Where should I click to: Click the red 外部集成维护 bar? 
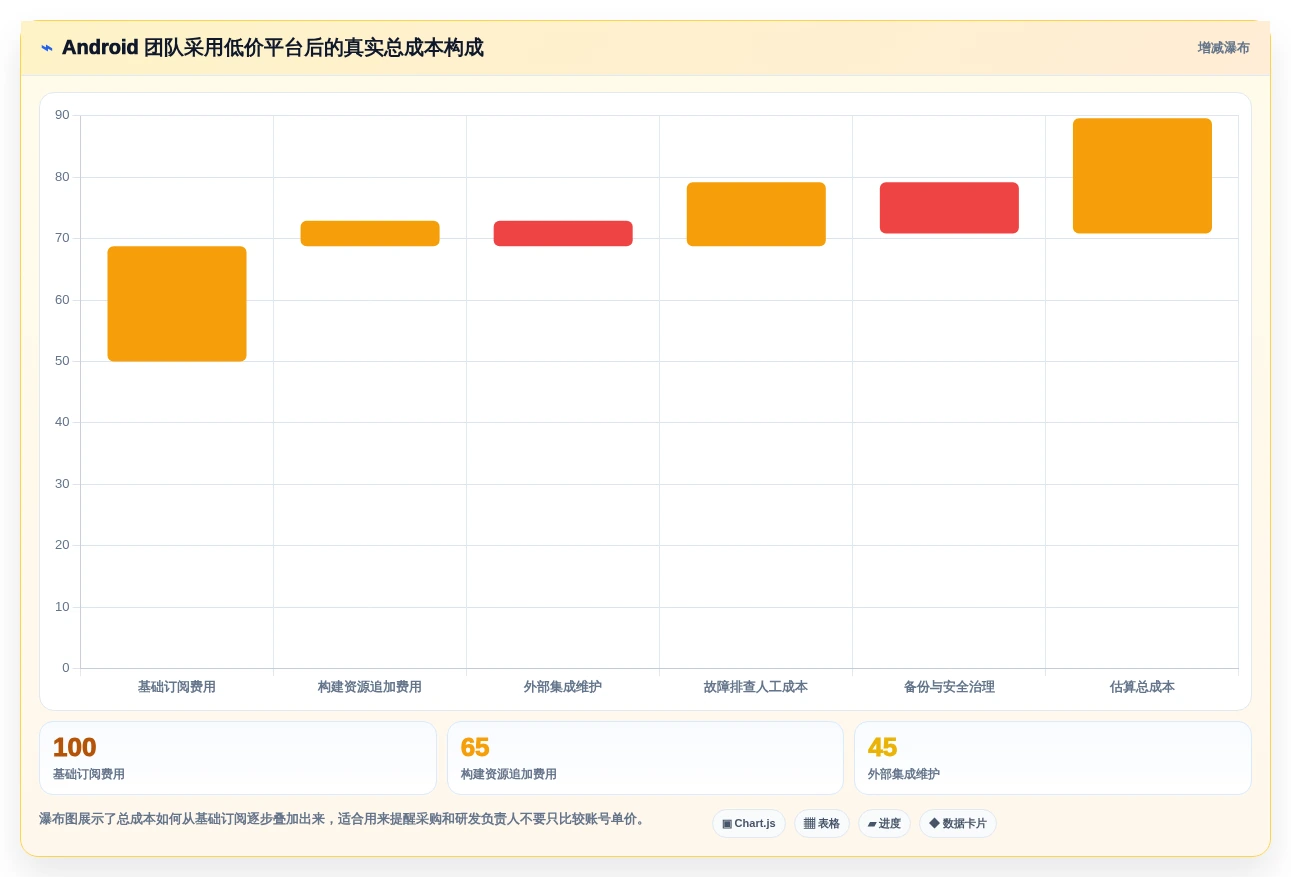(x=563, y=233)
